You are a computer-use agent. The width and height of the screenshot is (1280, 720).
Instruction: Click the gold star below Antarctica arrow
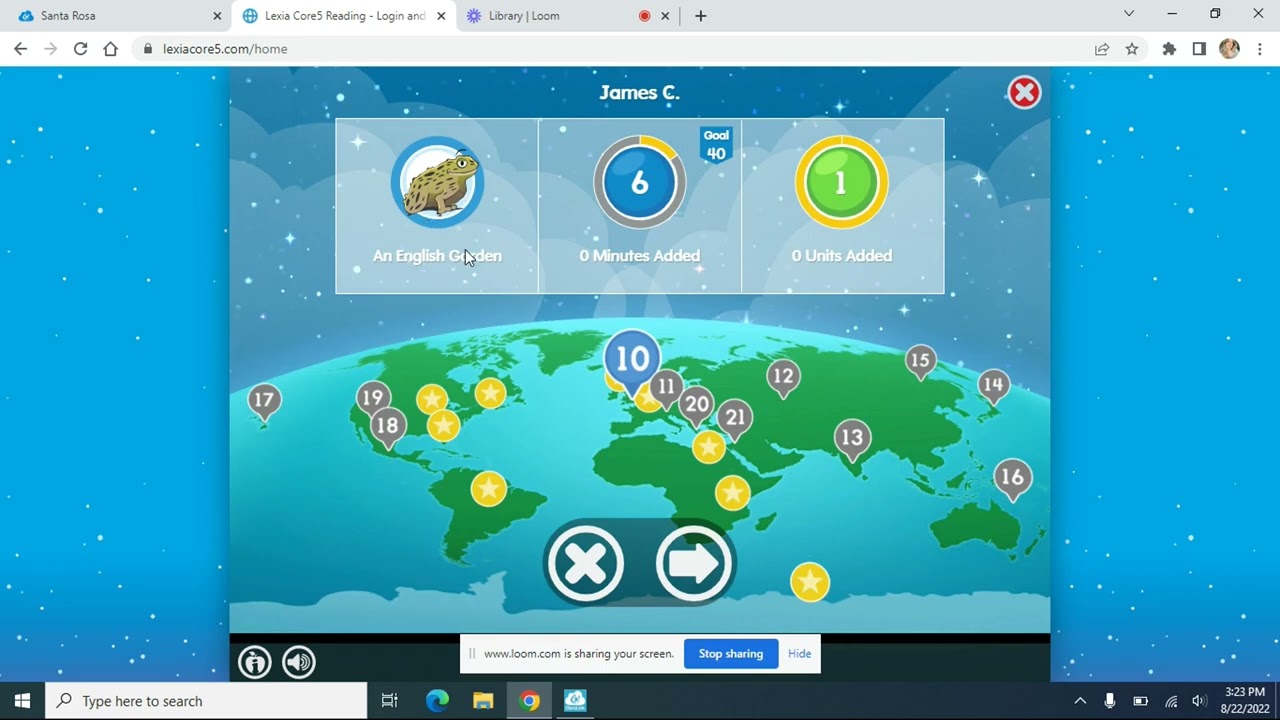point(809,582)
